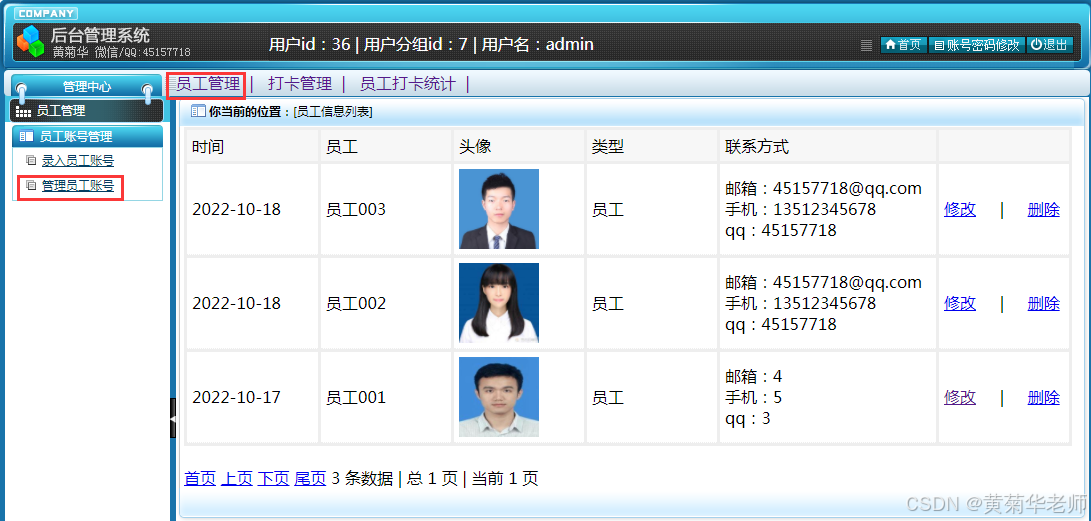
Task: Click the 员工 column header
Action: point(385,147)
